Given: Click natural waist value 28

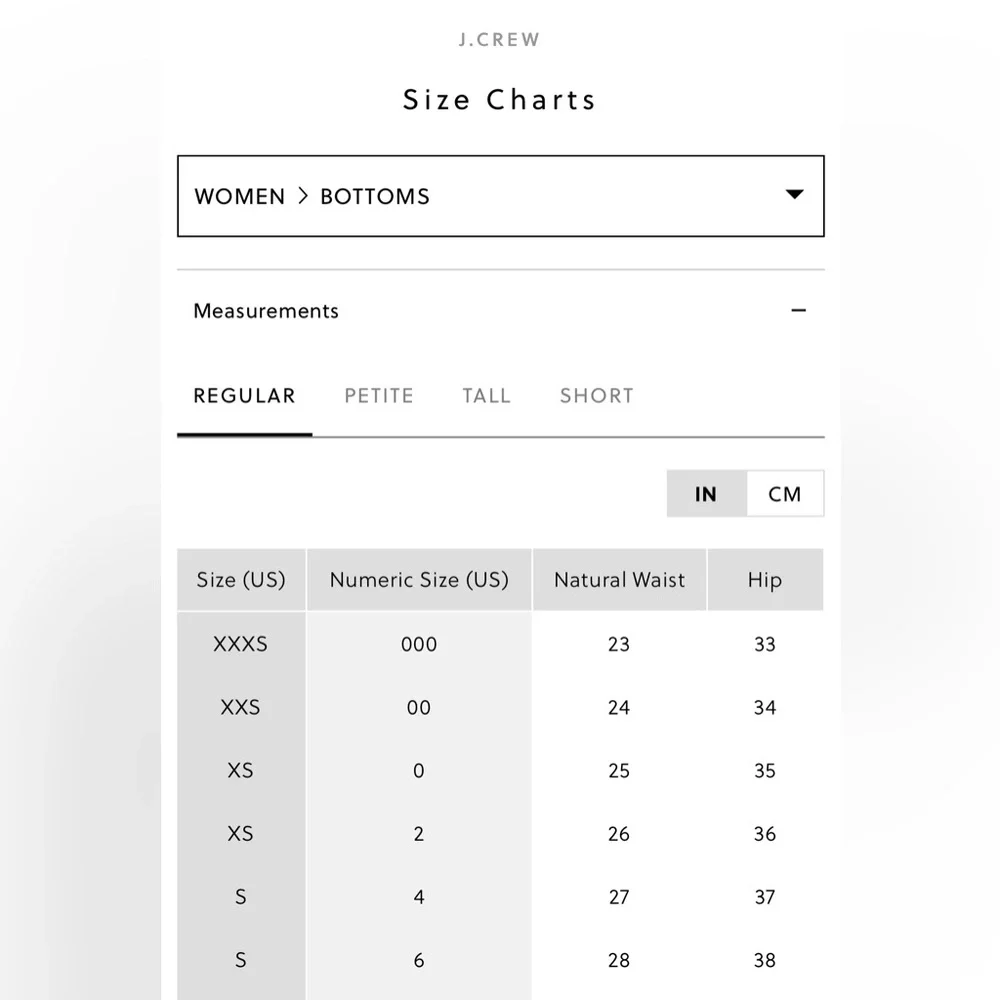Looking at the screenshot, I should click(619, 960).
